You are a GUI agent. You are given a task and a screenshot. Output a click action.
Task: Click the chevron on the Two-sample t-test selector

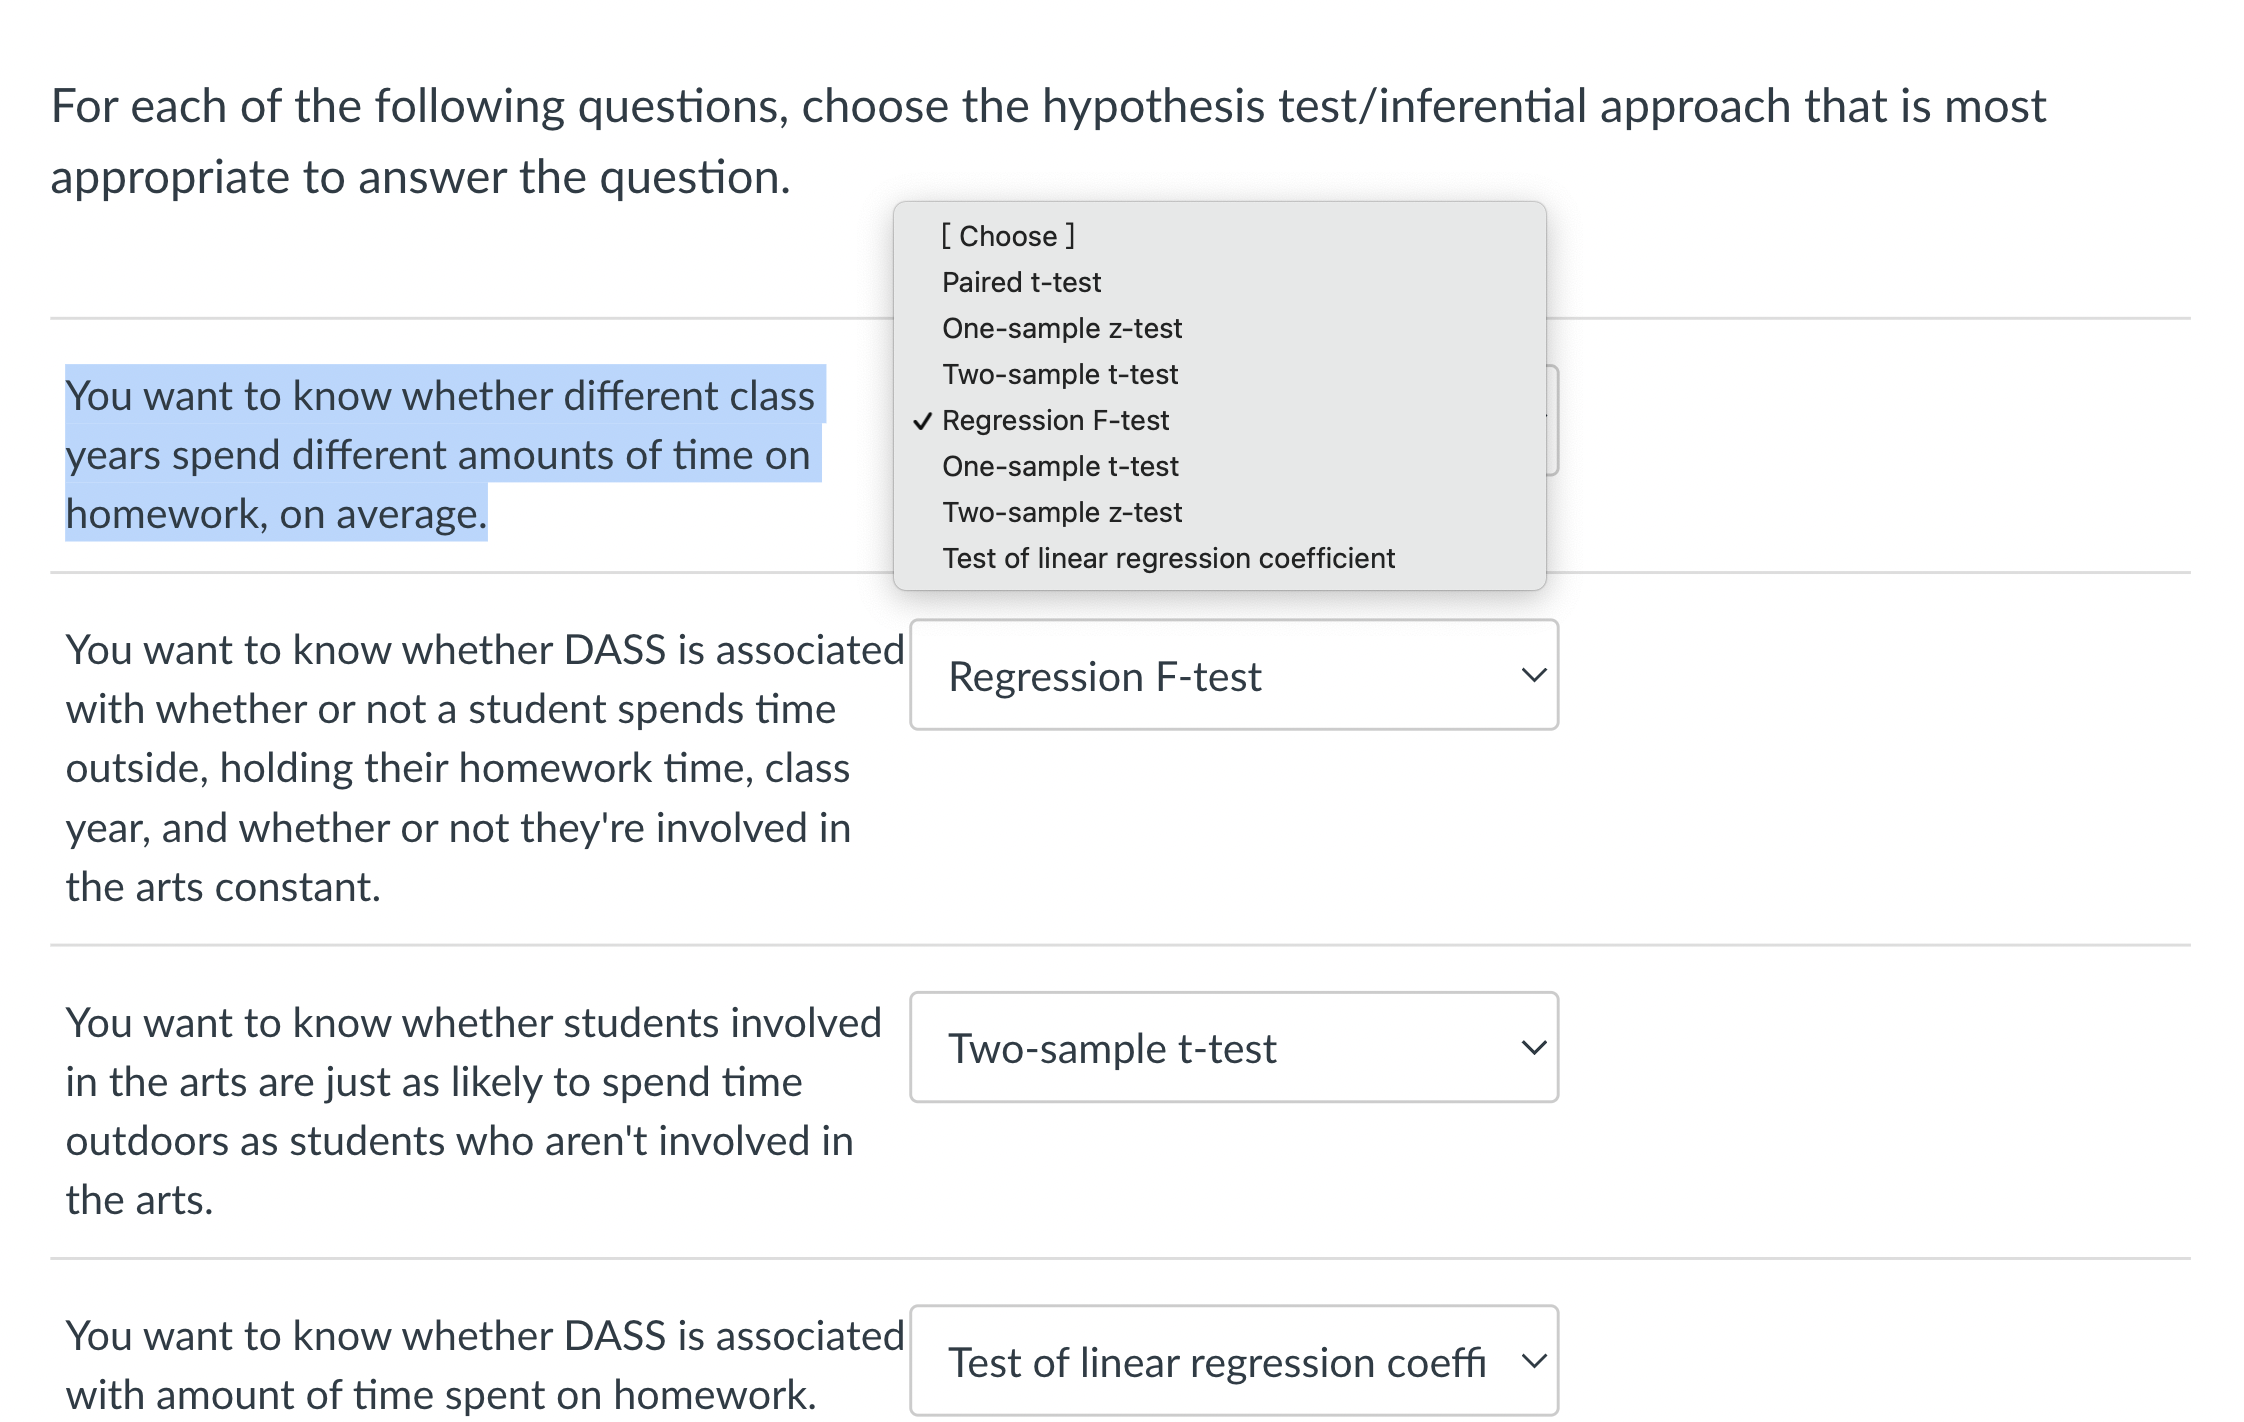point(1537,1048)
